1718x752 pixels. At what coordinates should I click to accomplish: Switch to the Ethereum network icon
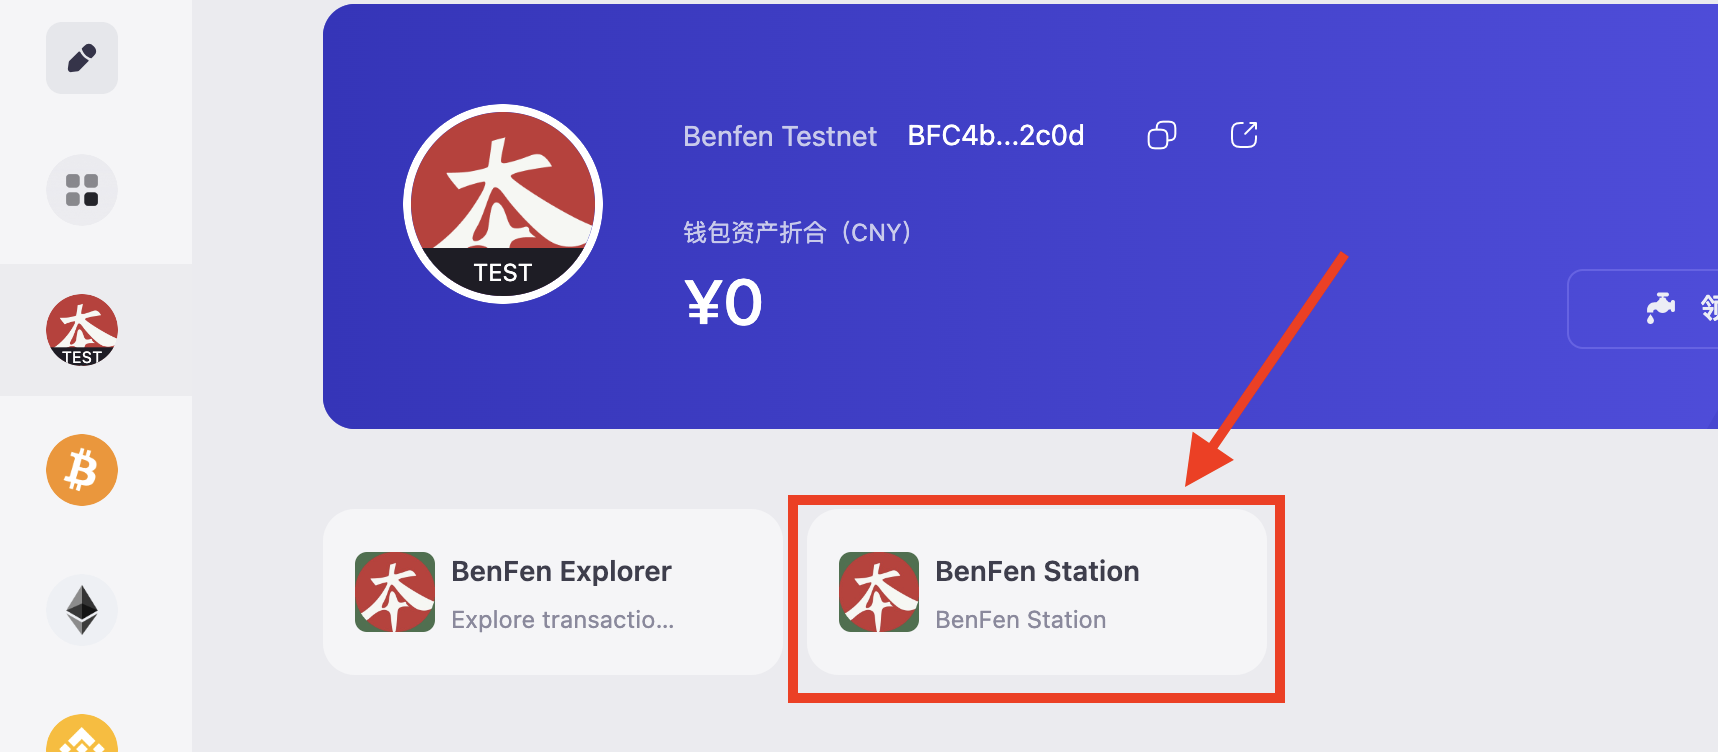click(x=82, y=610)
